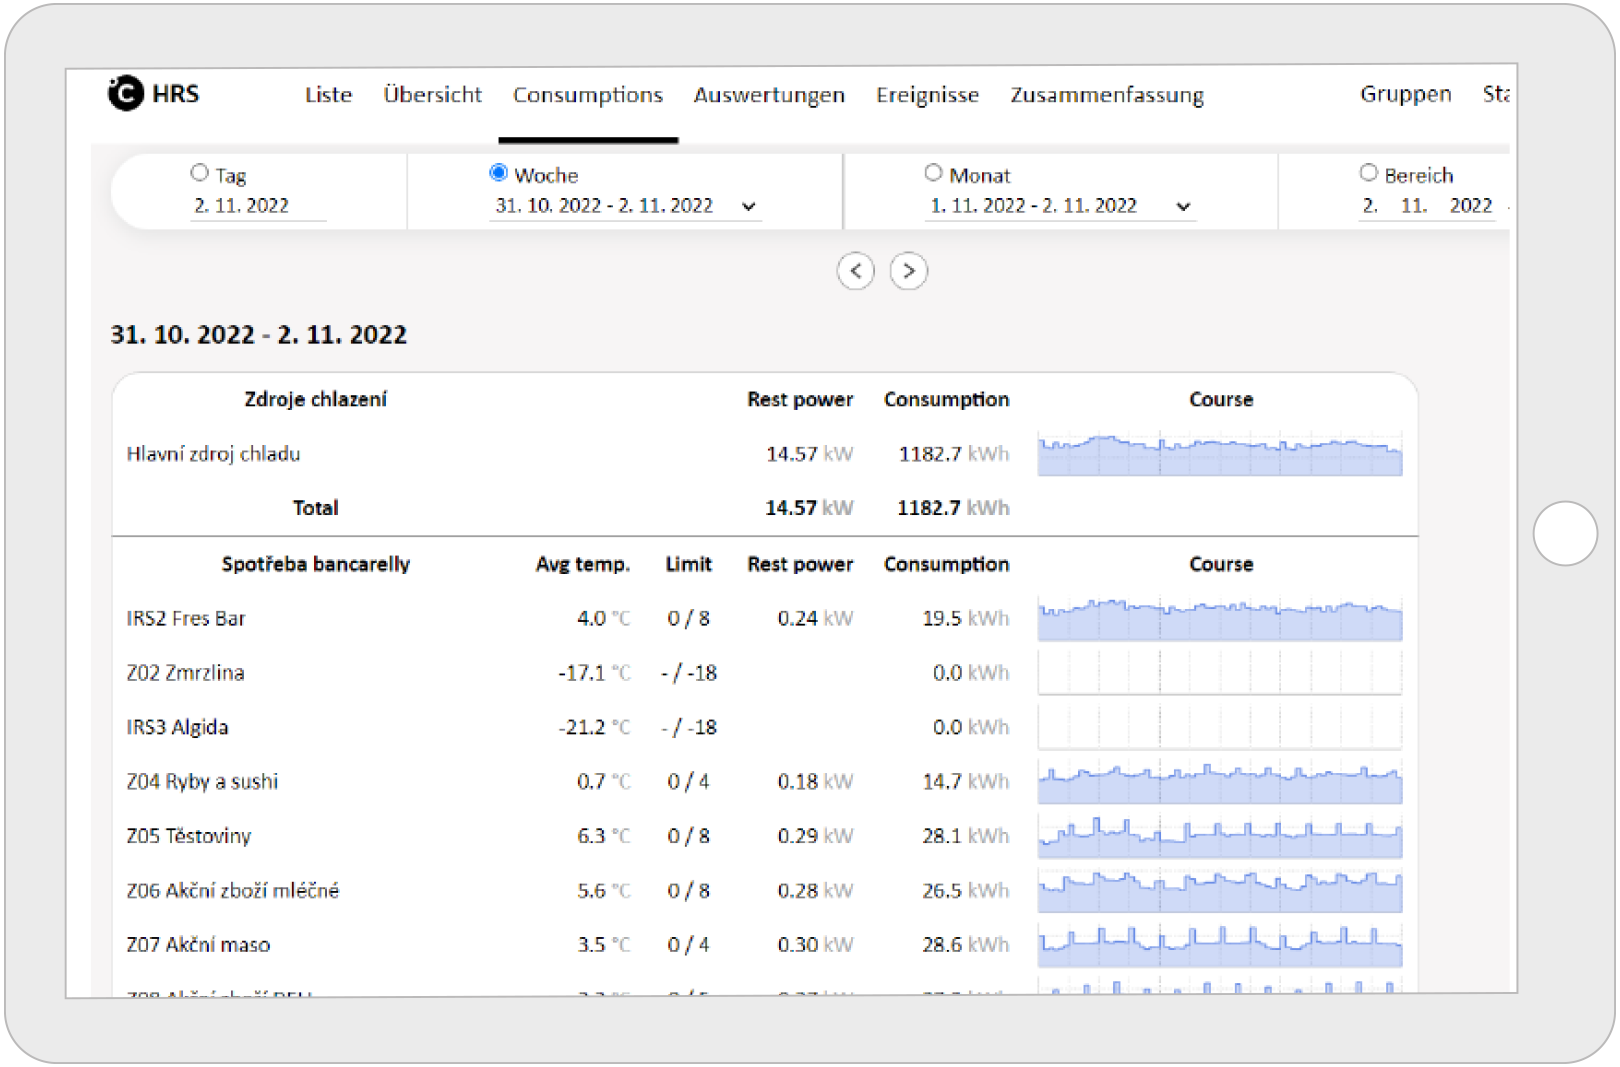Open the IRS2 Fres Bar course chart
This screenshot has height=1067, width=1620.
[1220, 618]
